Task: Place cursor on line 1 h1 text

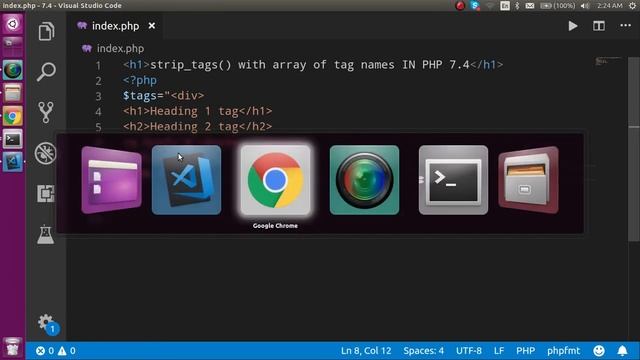Action: [313, 64]
